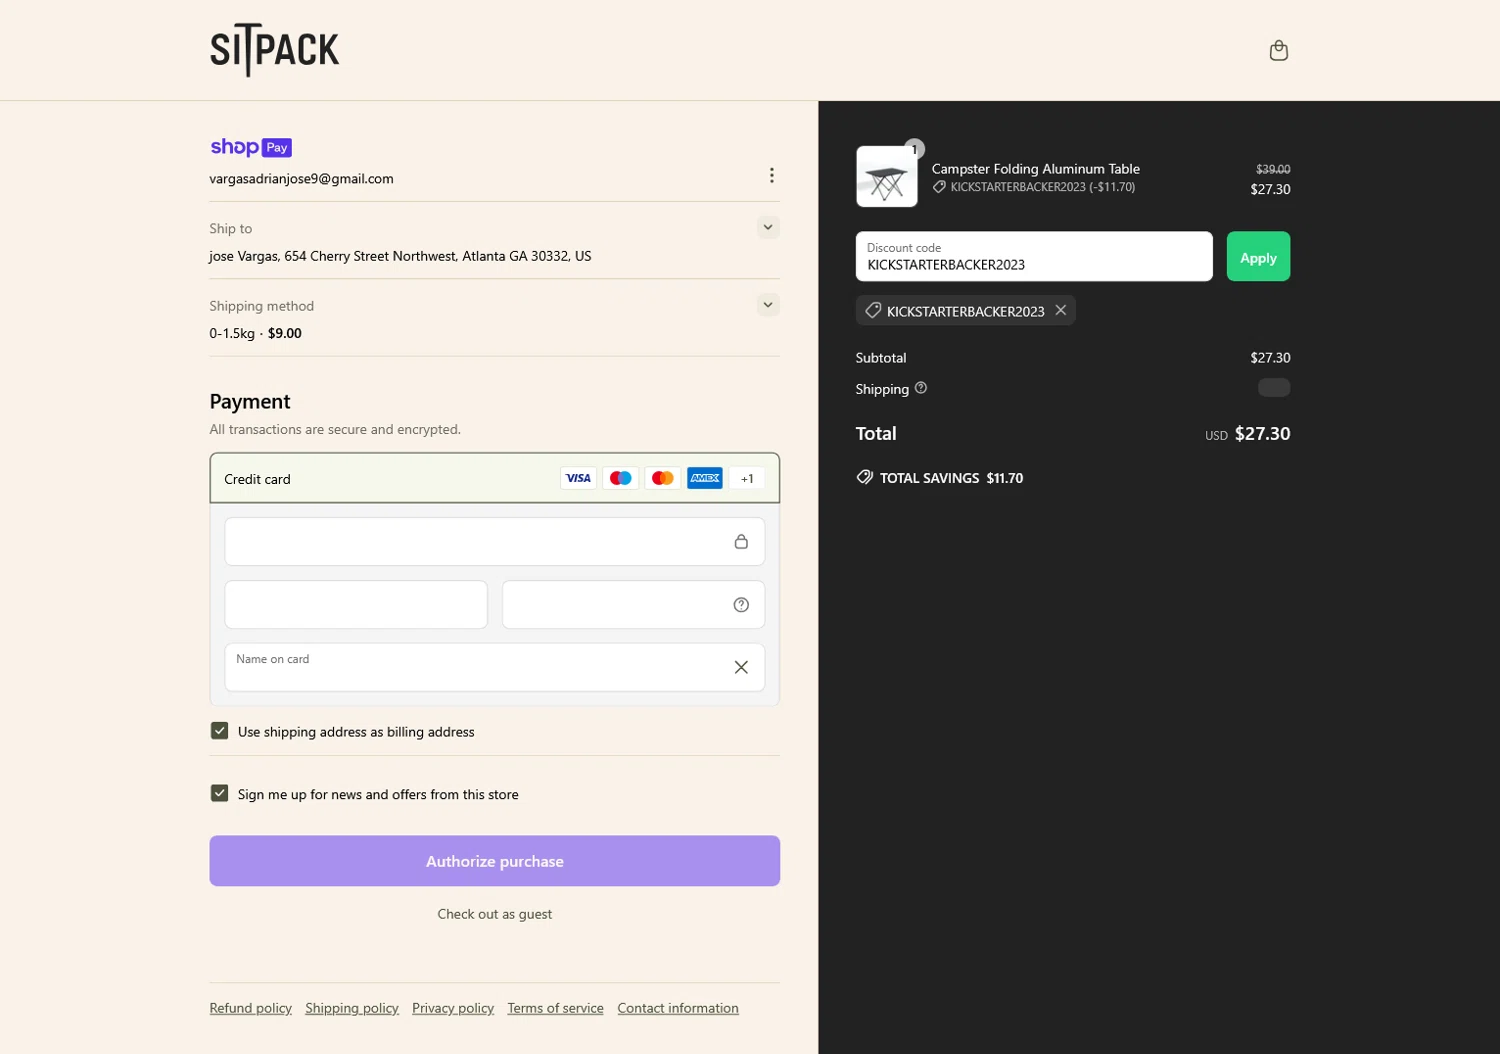Image resolution: width=1500 pixels, height=1054 pixels.
Task: Click the Visa card icon
Action: coord(578,478)
